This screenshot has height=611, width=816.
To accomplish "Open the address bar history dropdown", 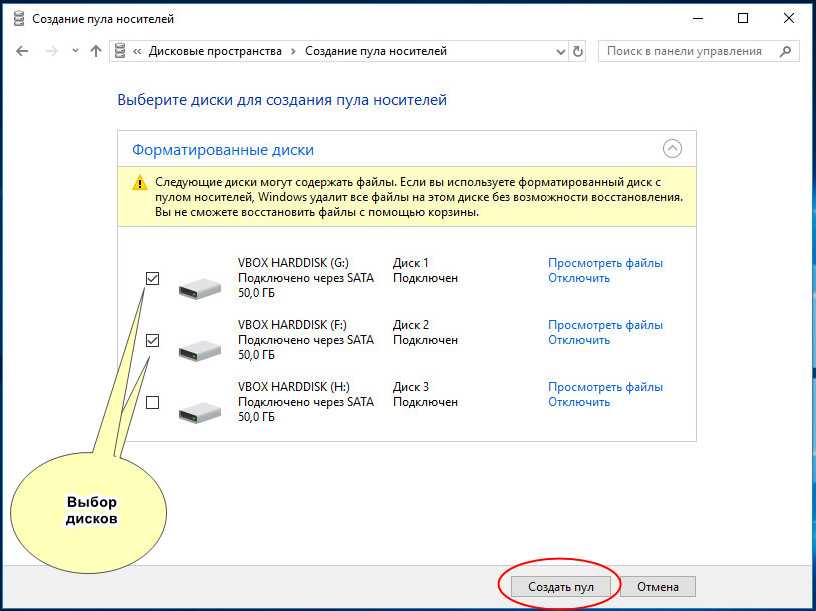I will [x=560, y=51].
